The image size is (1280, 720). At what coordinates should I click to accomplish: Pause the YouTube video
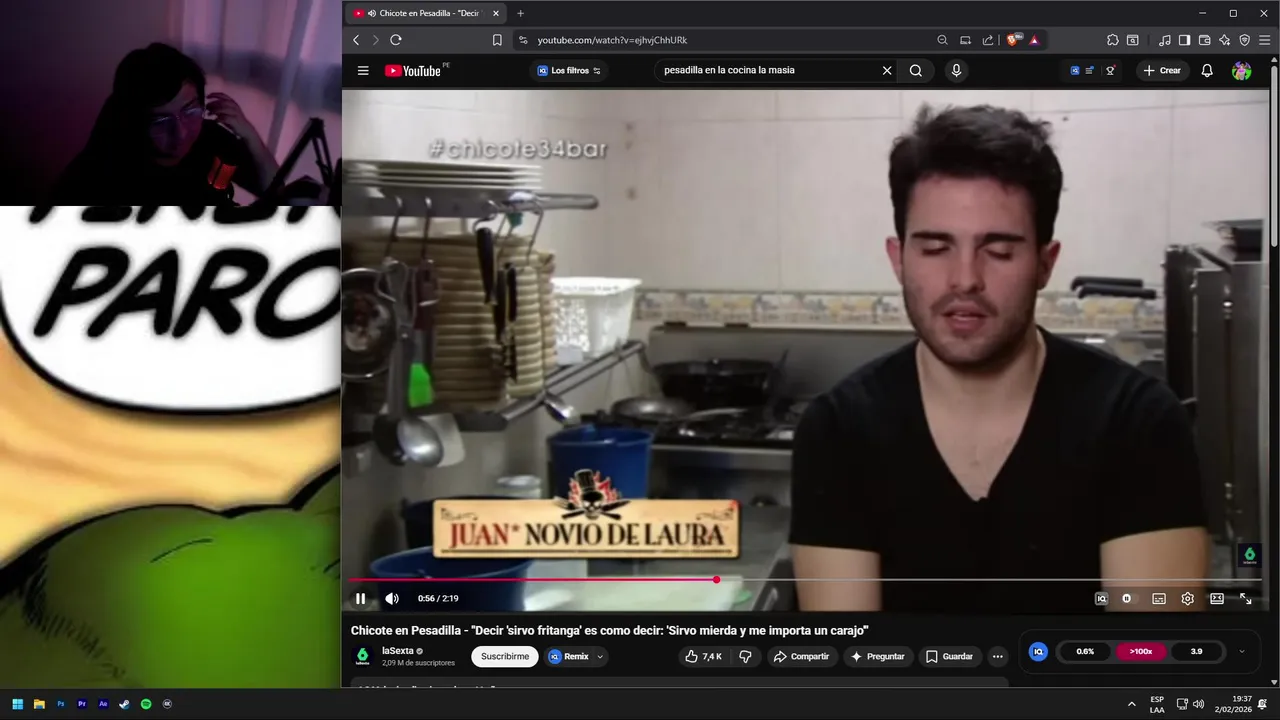361,599
